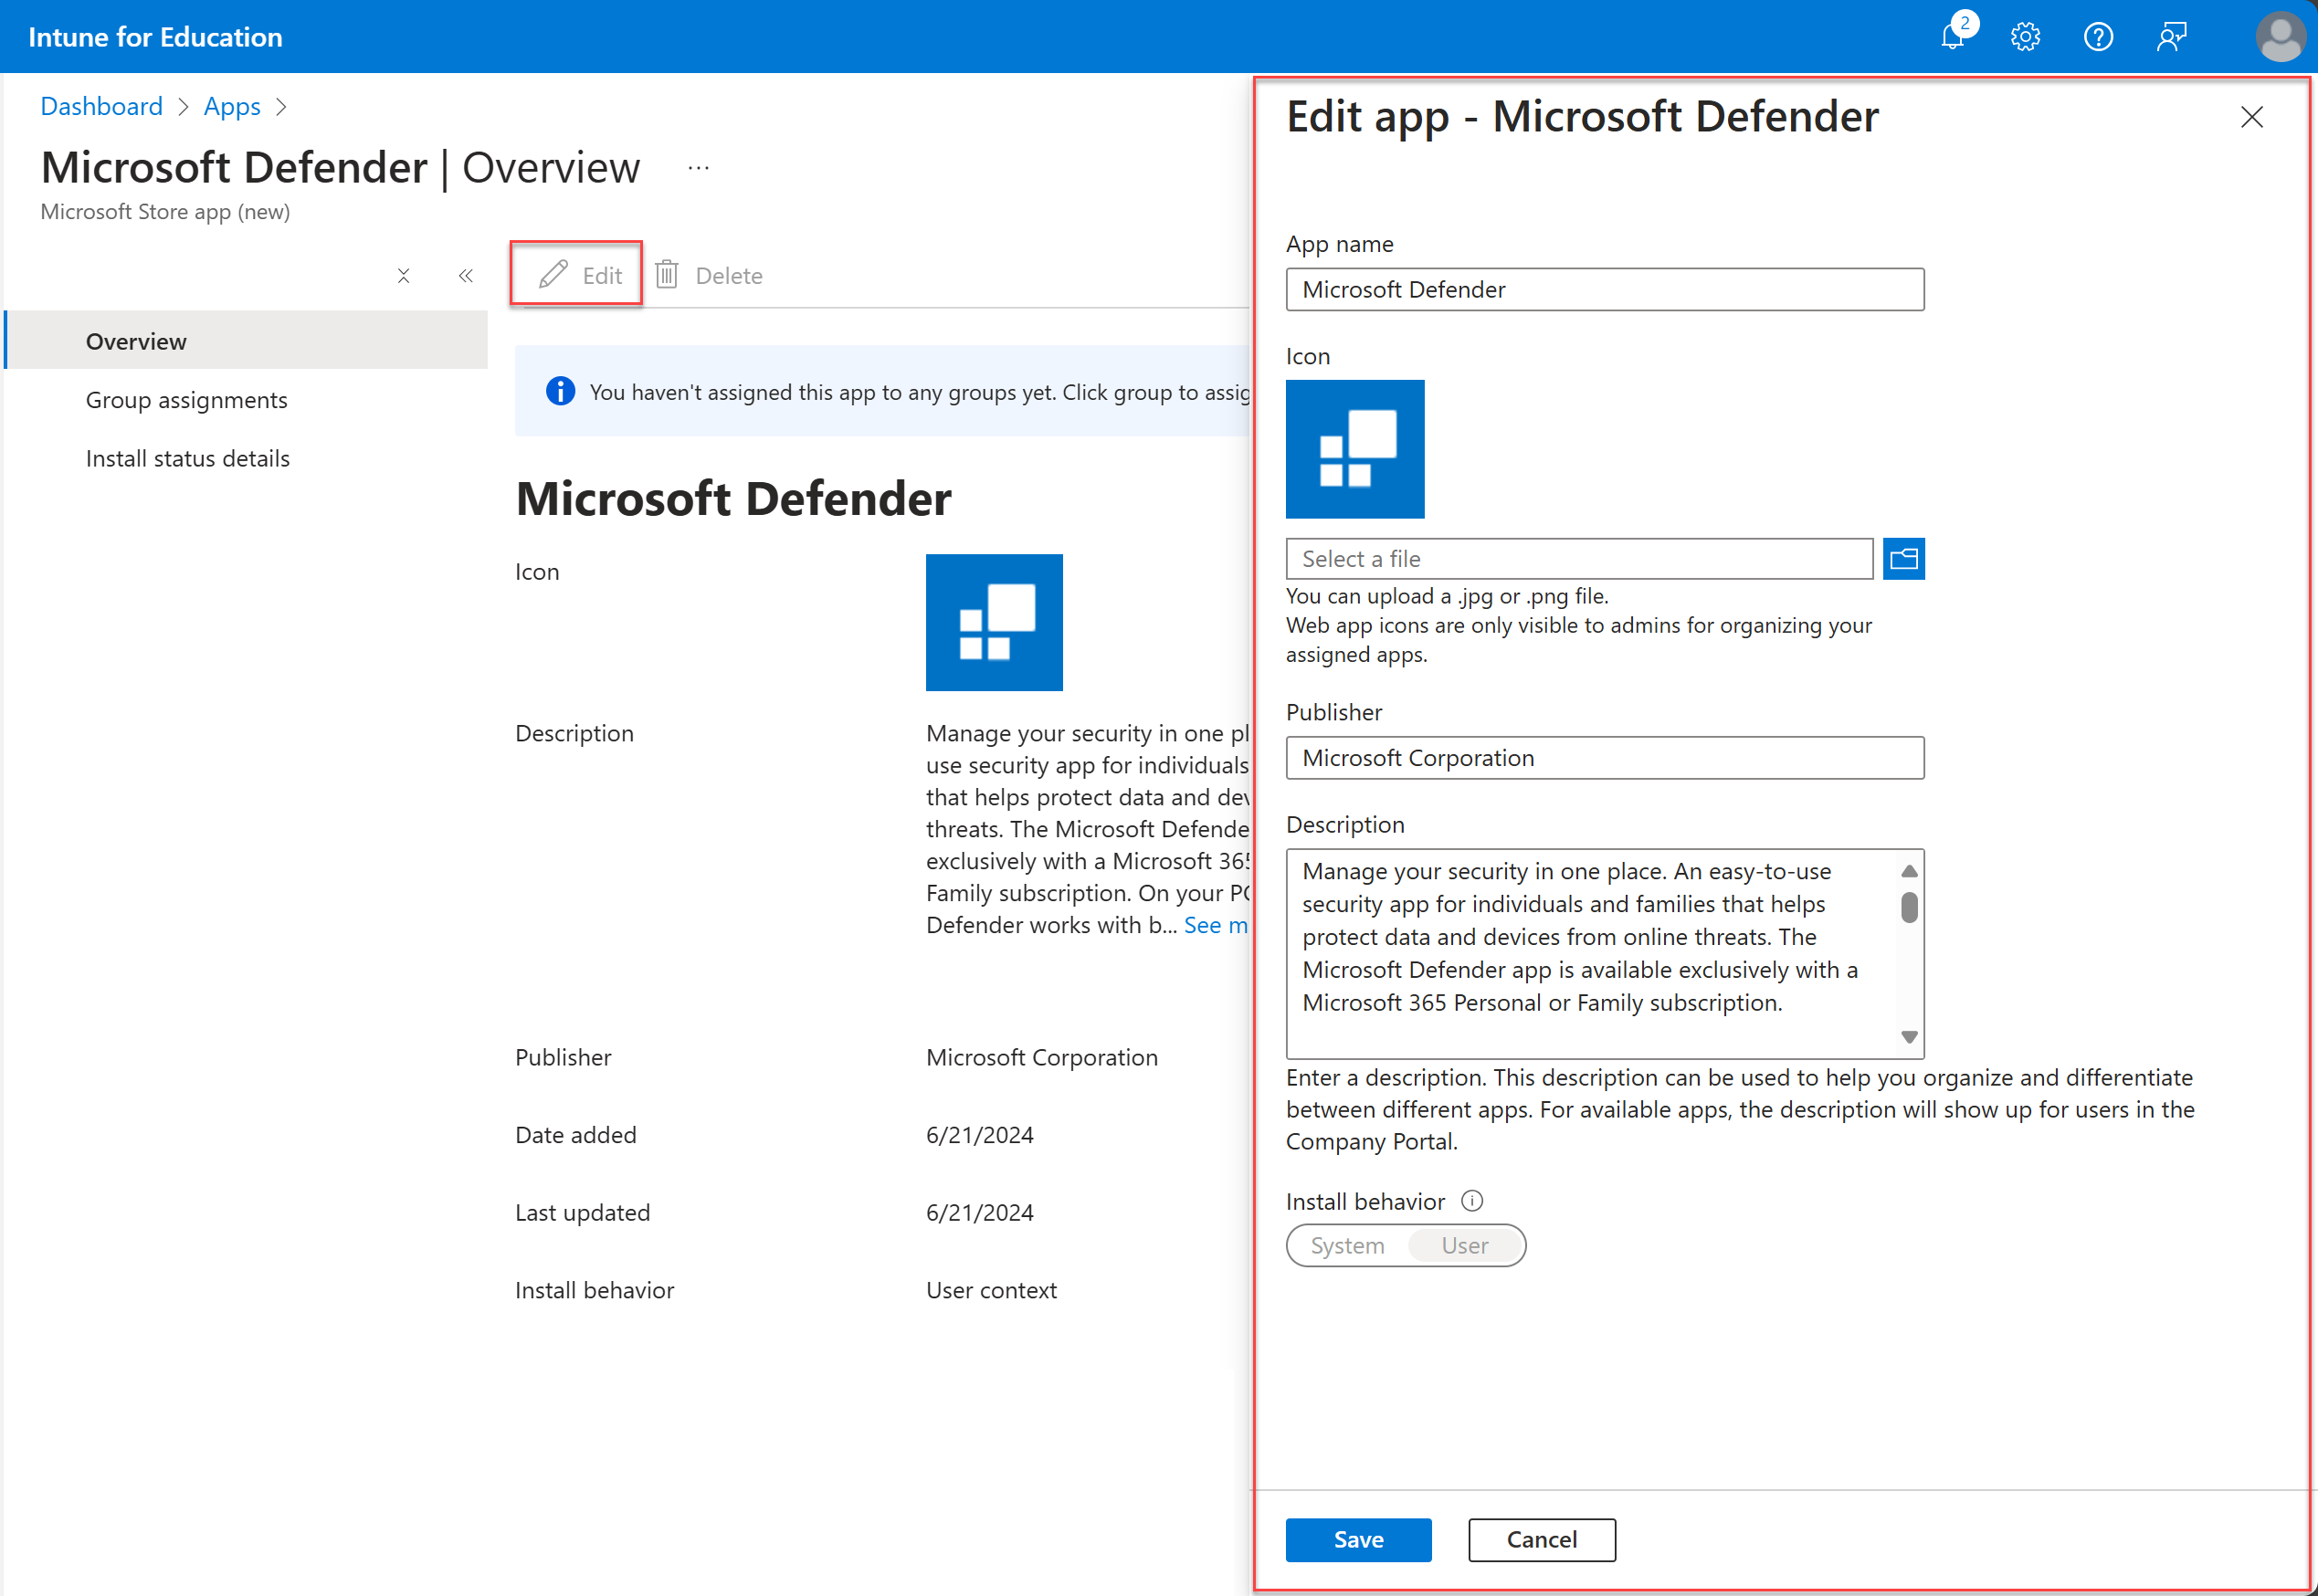Click the Save button in Edit app panel
Viewport: 2318px width, 1596px height.
coord(1358,1539)
